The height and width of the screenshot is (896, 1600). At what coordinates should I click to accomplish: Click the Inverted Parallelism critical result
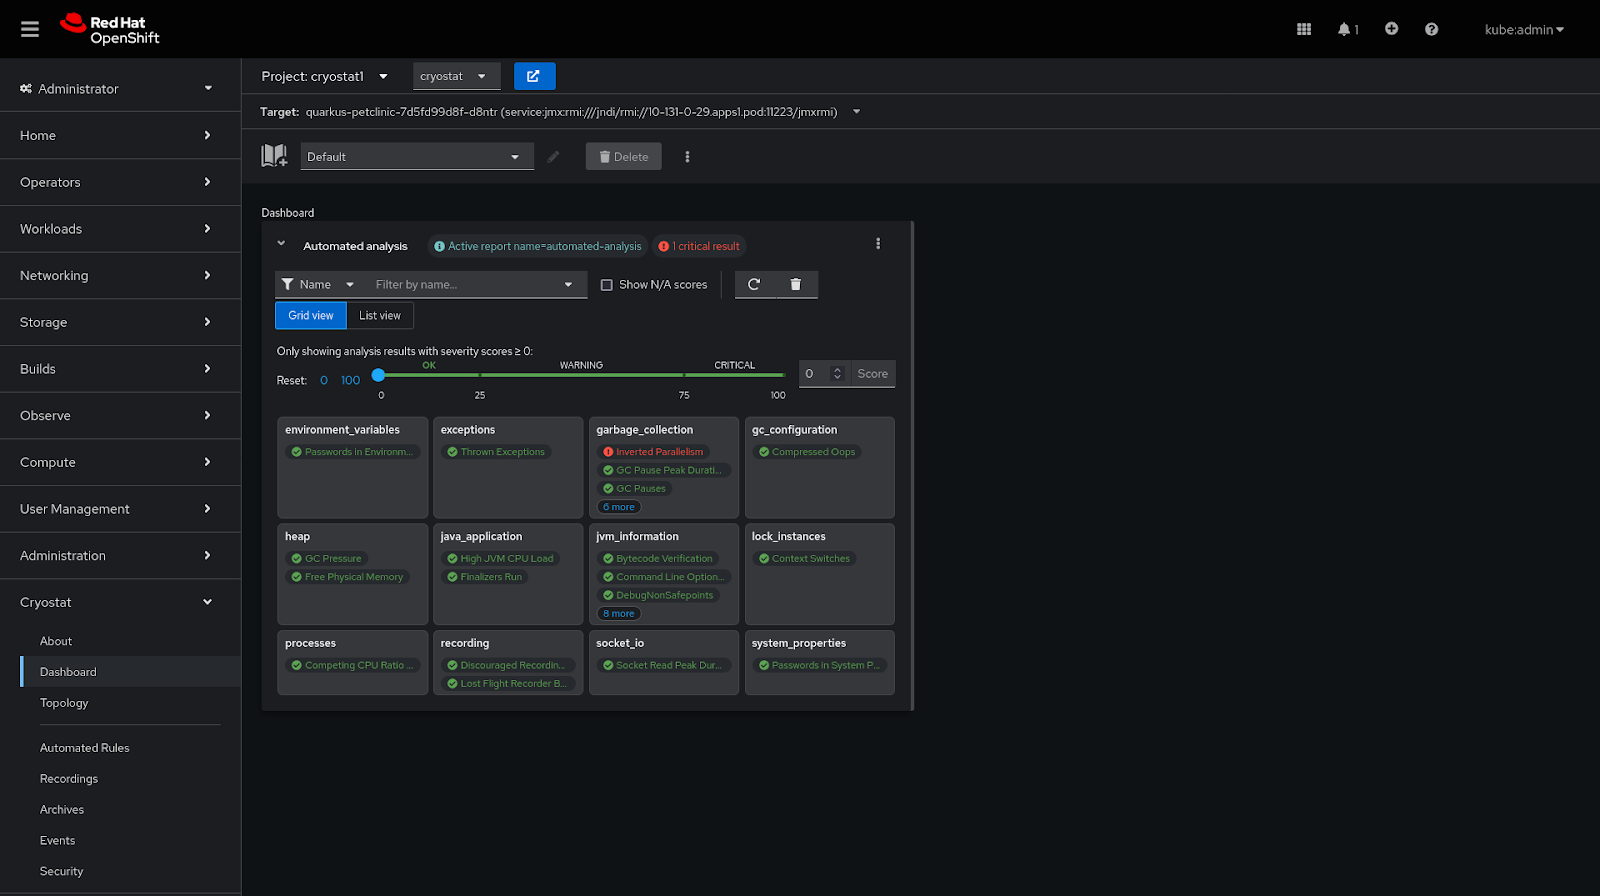pos(658,452)
